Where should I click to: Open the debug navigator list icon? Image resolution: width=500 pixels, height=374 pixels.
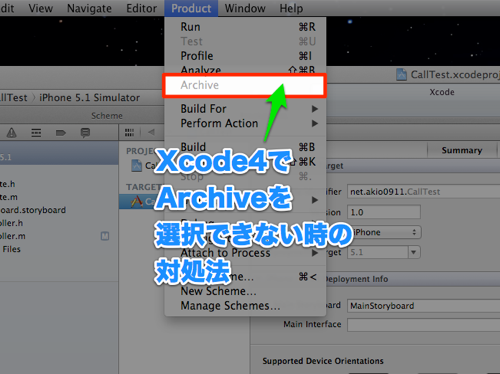(x=36, y=133)
